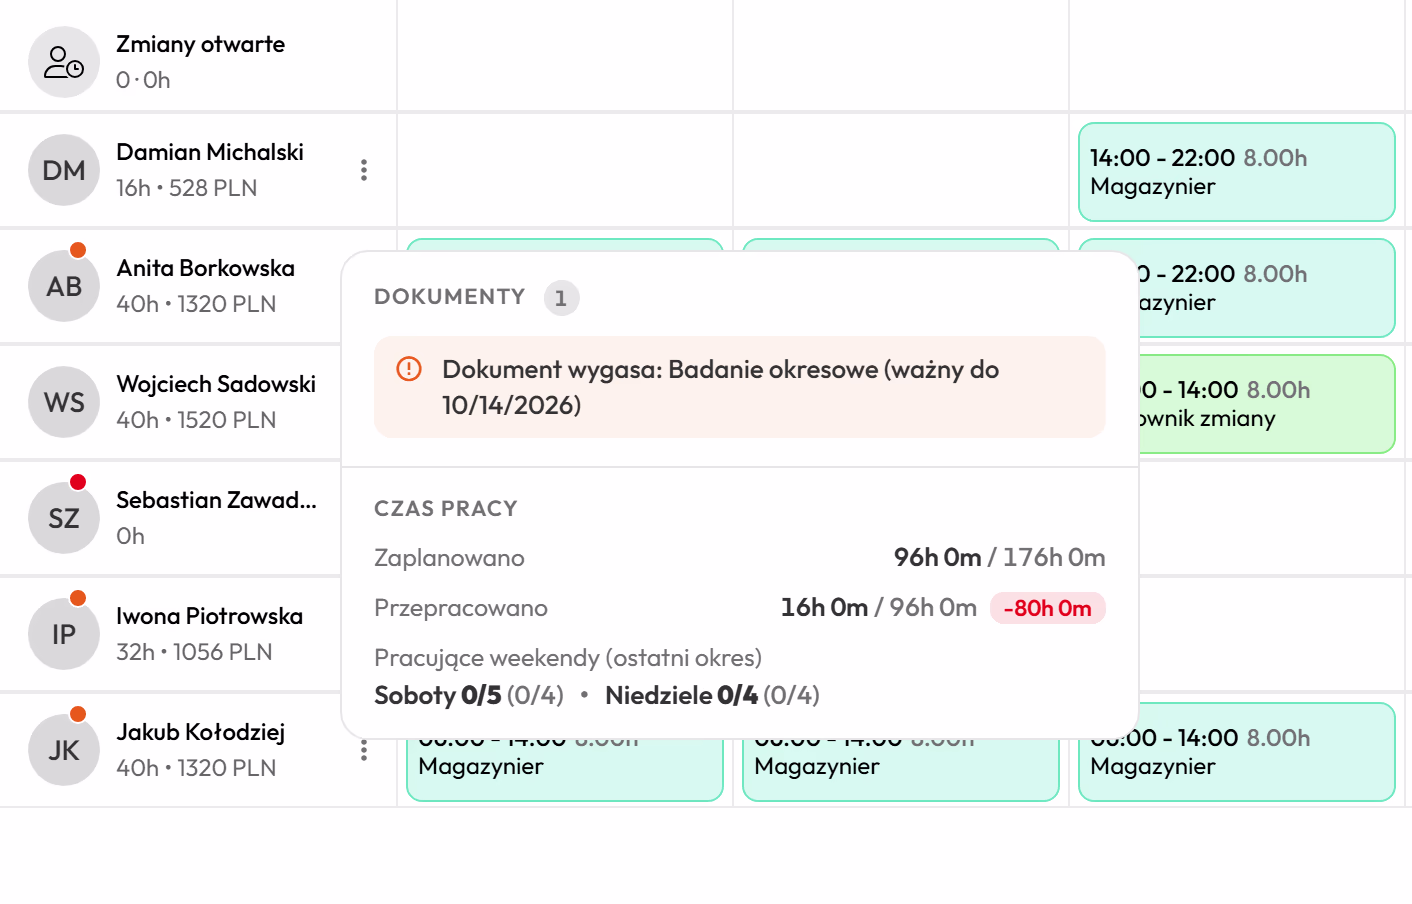Open the three-dot menu for Damian Michalski
1412x904 pixels.
[x=364, y=170]
